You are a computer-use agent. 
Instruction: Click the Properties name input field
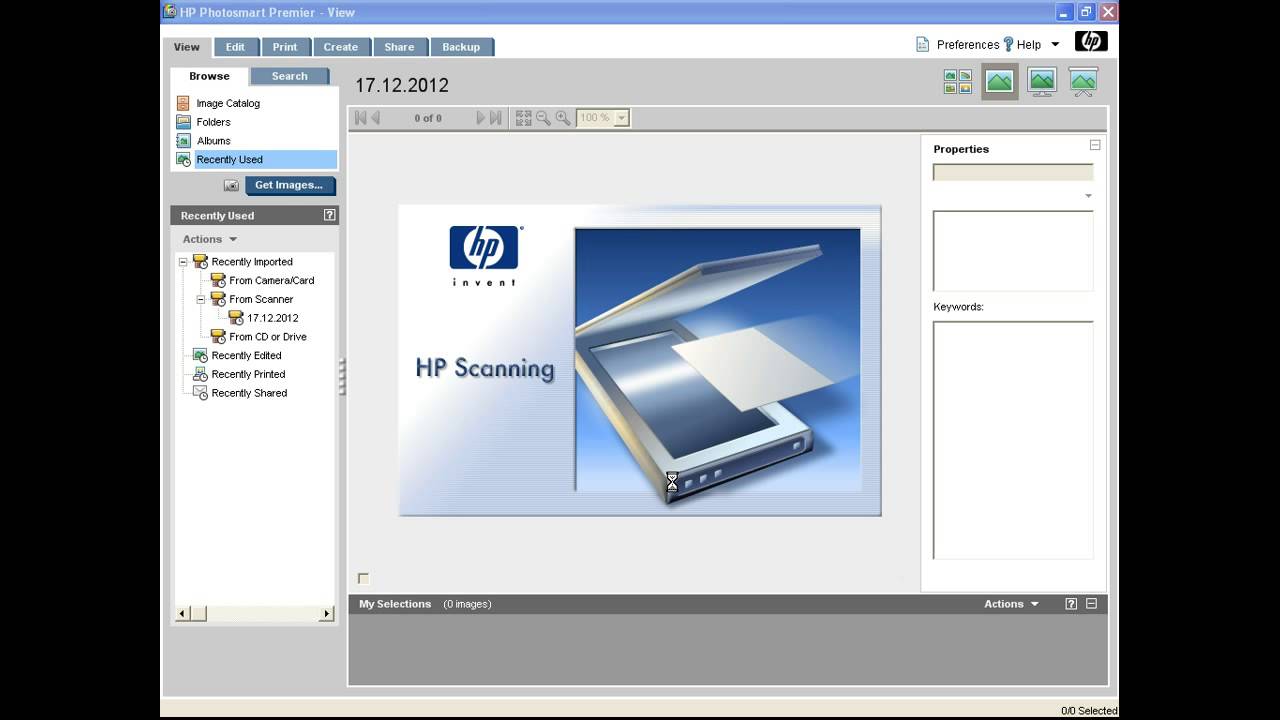1013,172
